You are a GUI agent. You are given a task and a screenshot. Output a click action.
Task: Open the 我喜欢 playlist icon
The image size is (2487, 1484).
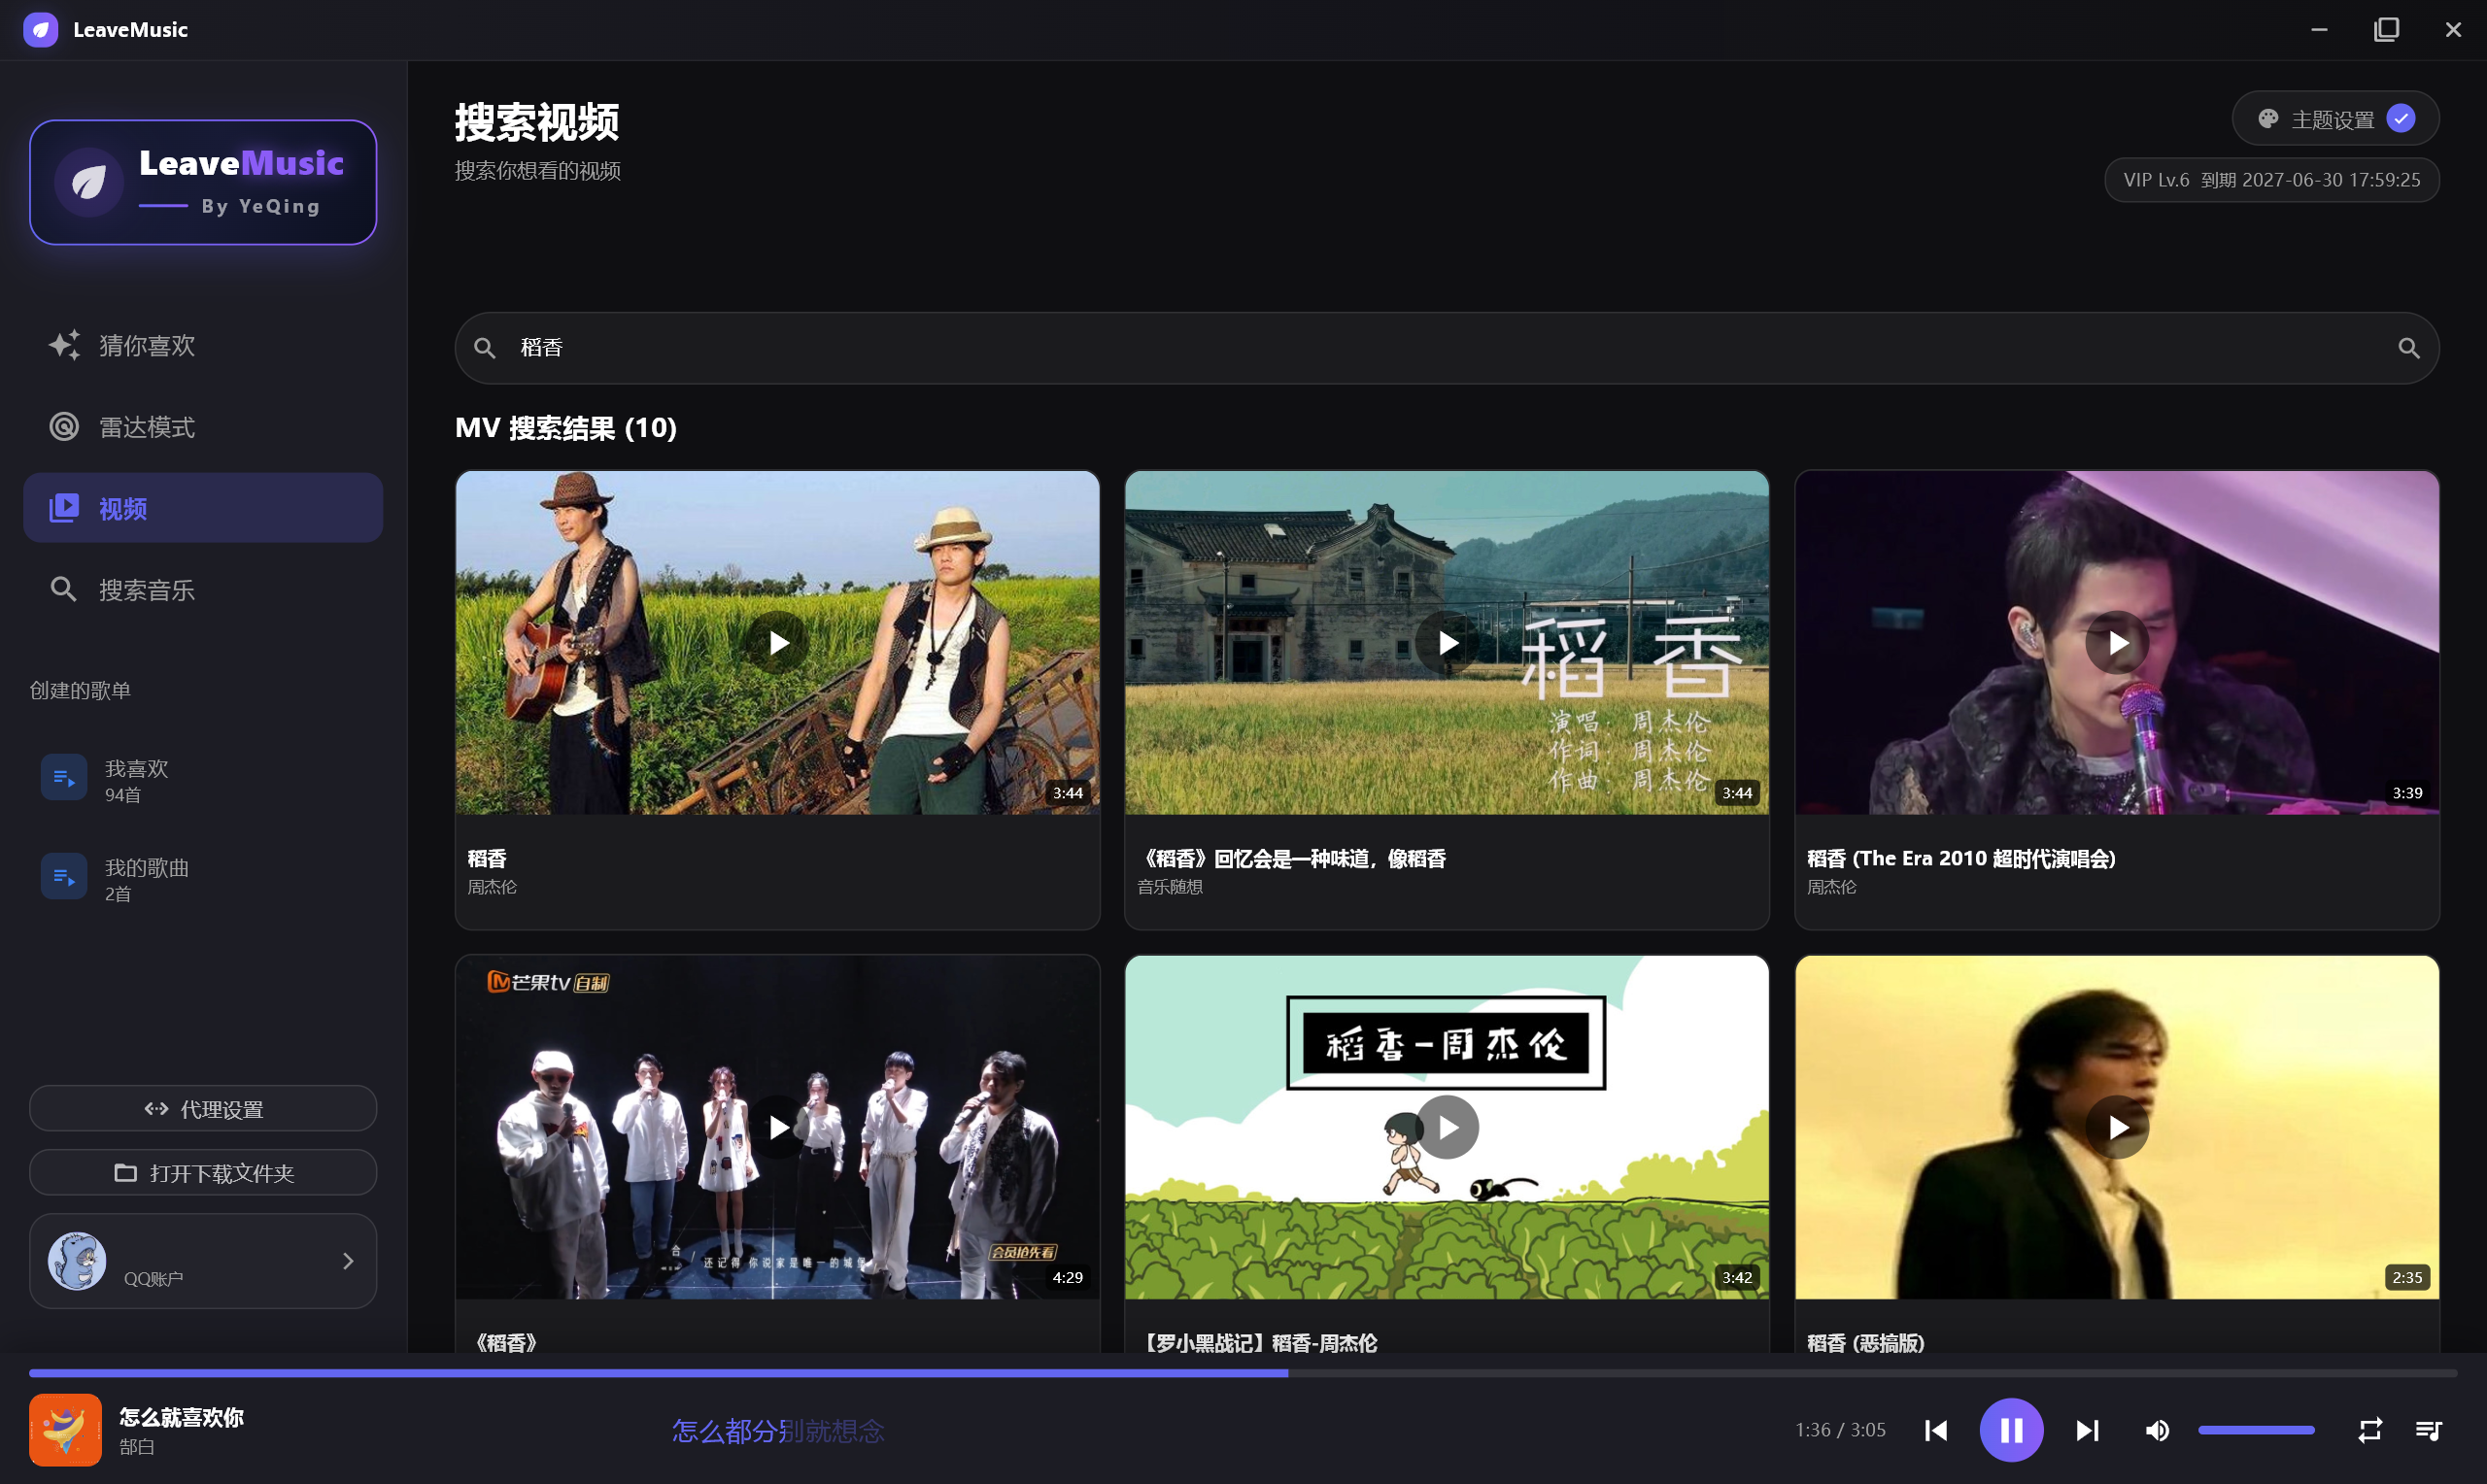[x=64, y=778]
